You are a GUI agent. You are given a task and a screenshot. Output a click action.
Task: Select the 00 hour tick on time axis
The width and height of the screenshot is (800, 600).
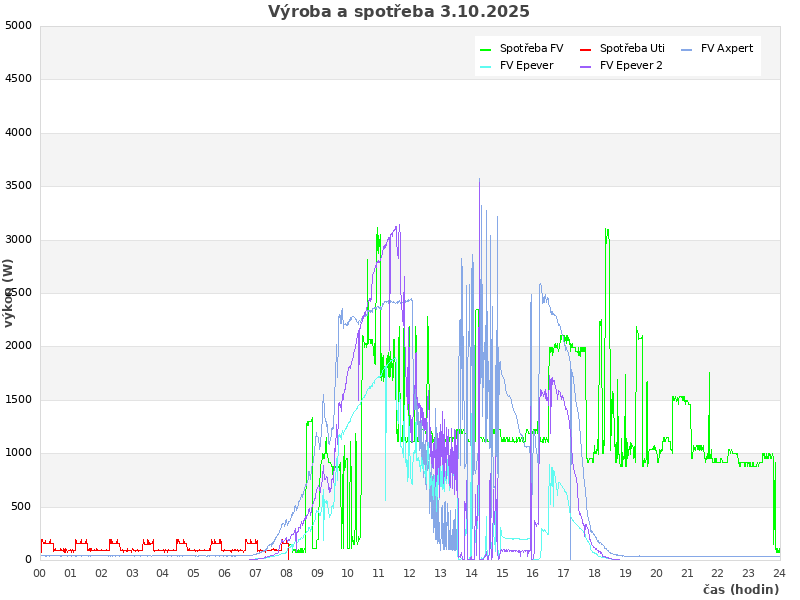(40, 573)
